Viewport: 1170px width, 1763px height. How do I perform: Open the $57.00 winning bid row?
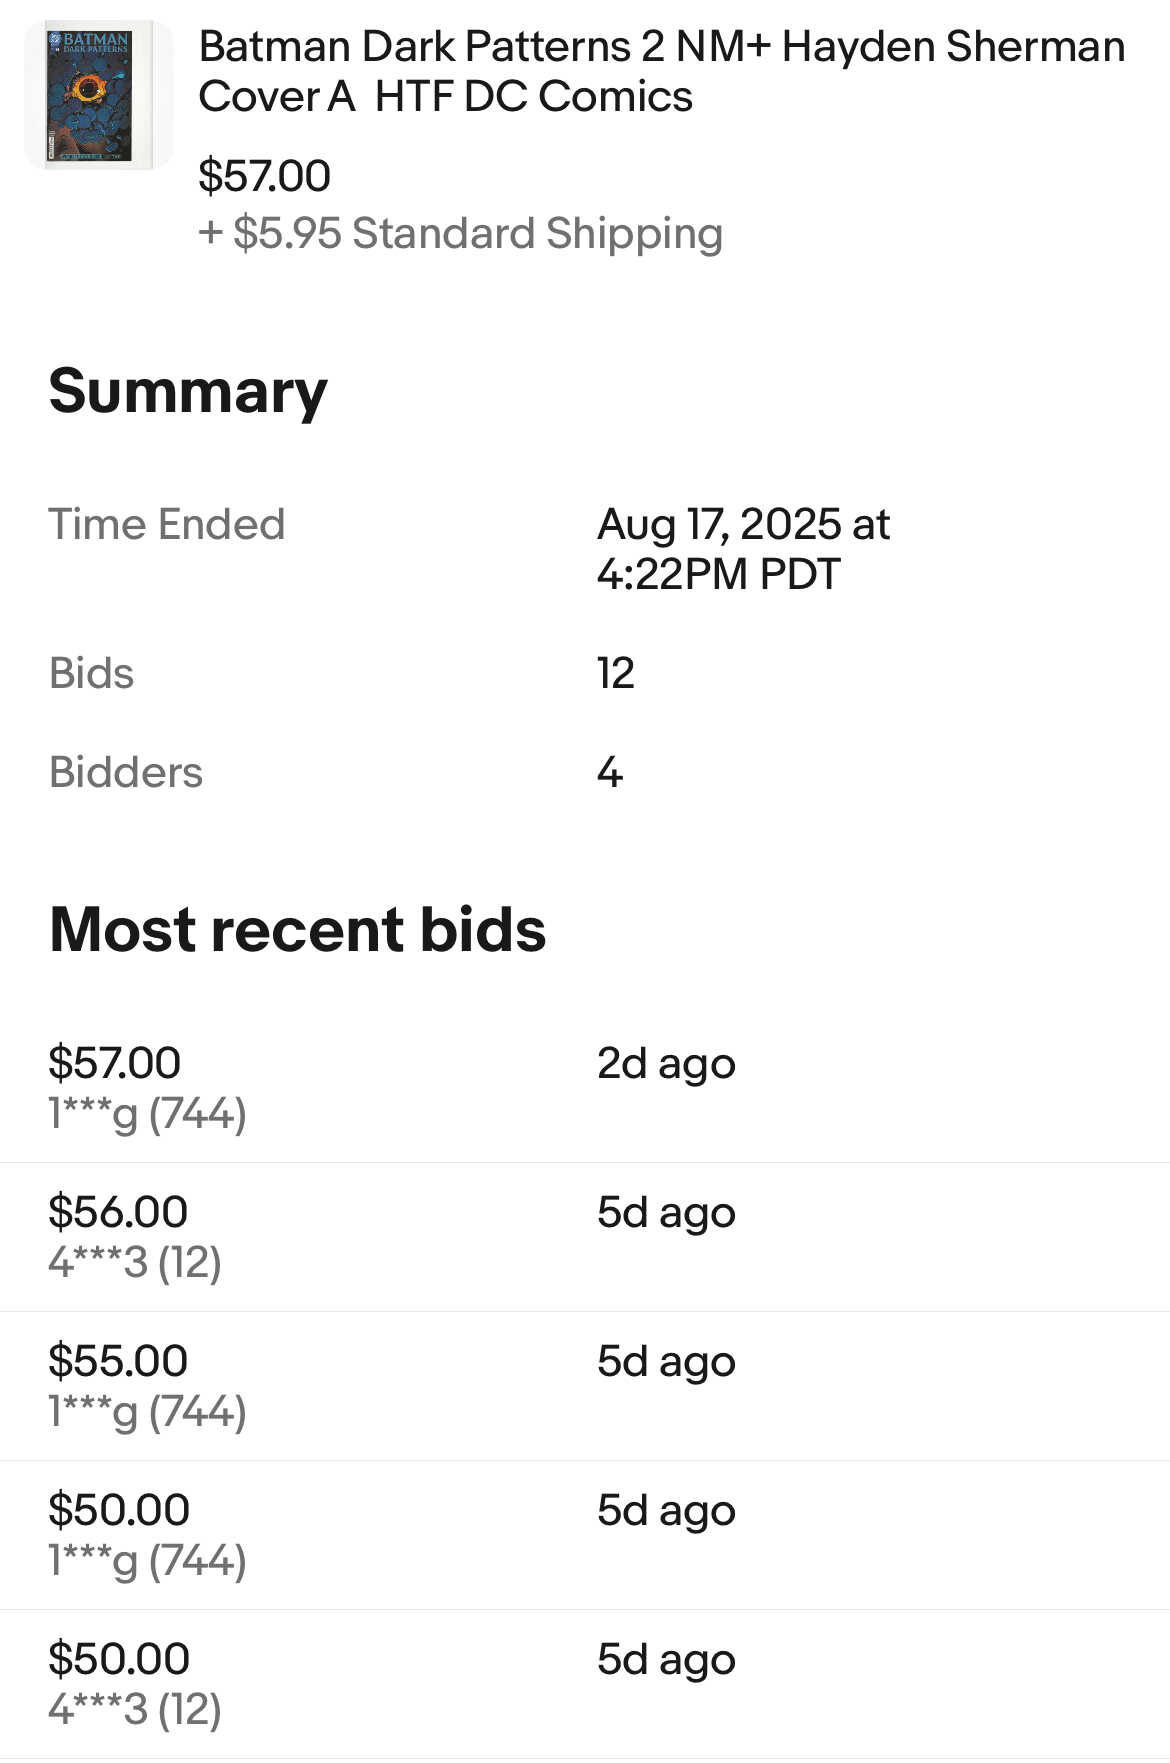(x=585, y=1088)
